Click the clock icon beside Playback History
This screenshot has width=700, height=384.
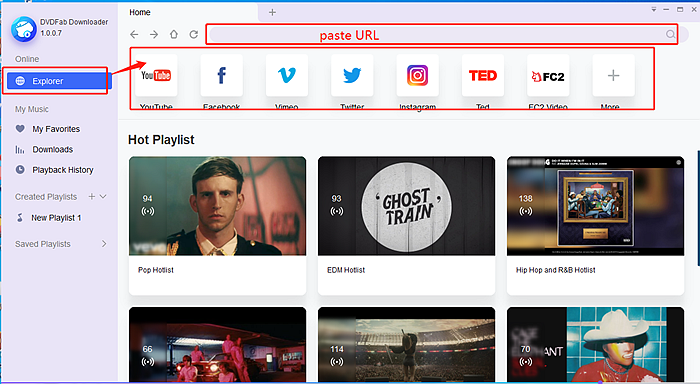point(20,170)
